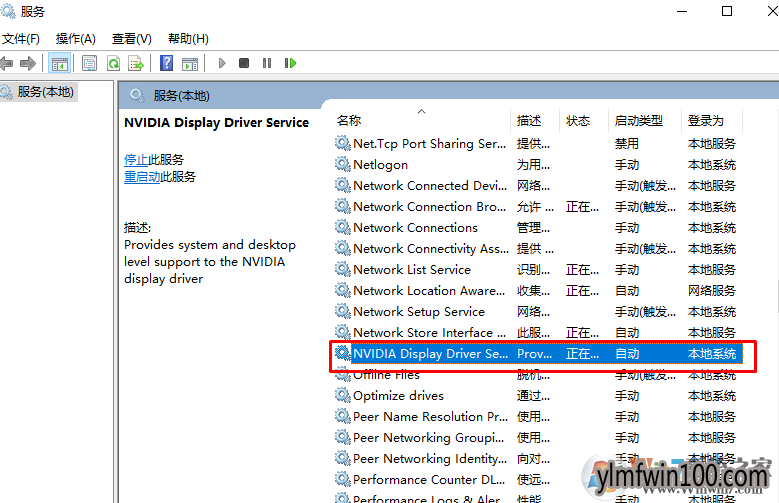Viewport: 779px width, 503px height.
Task: Click the gear icon beside Optimize drives
Action: 343,395
